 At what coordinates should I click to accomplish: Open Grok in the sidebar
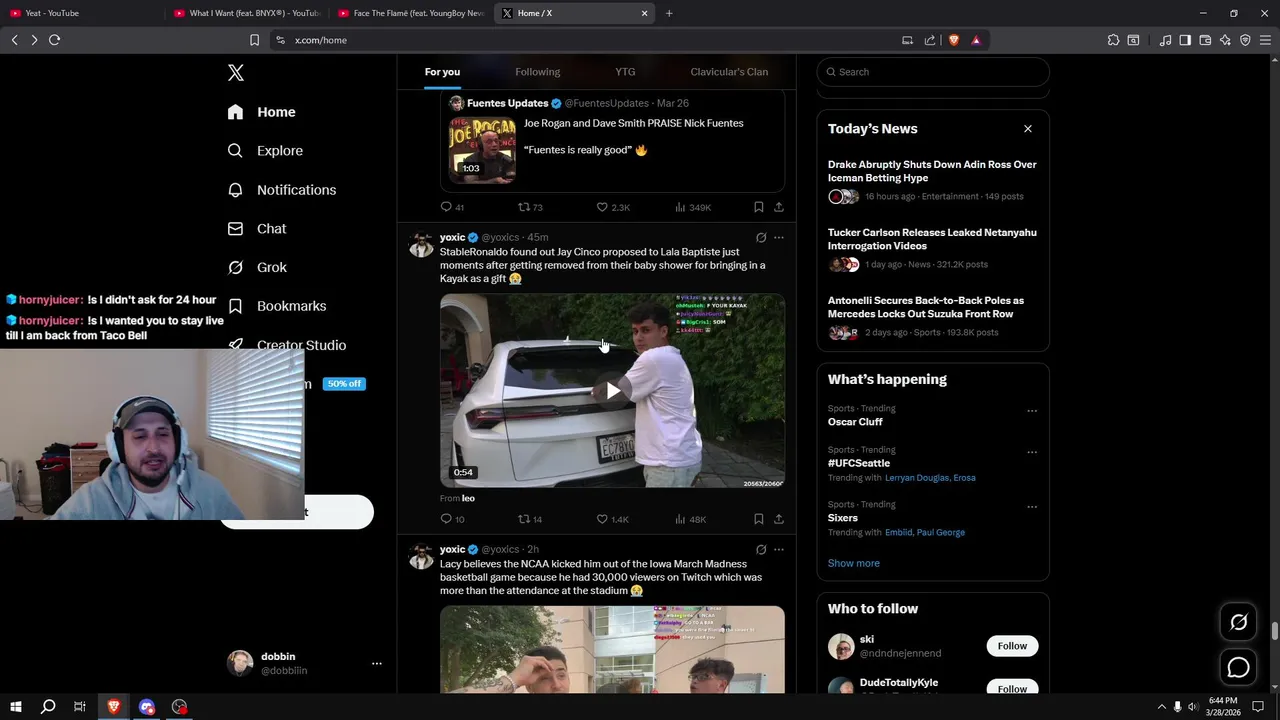click(x=257, y=268)
